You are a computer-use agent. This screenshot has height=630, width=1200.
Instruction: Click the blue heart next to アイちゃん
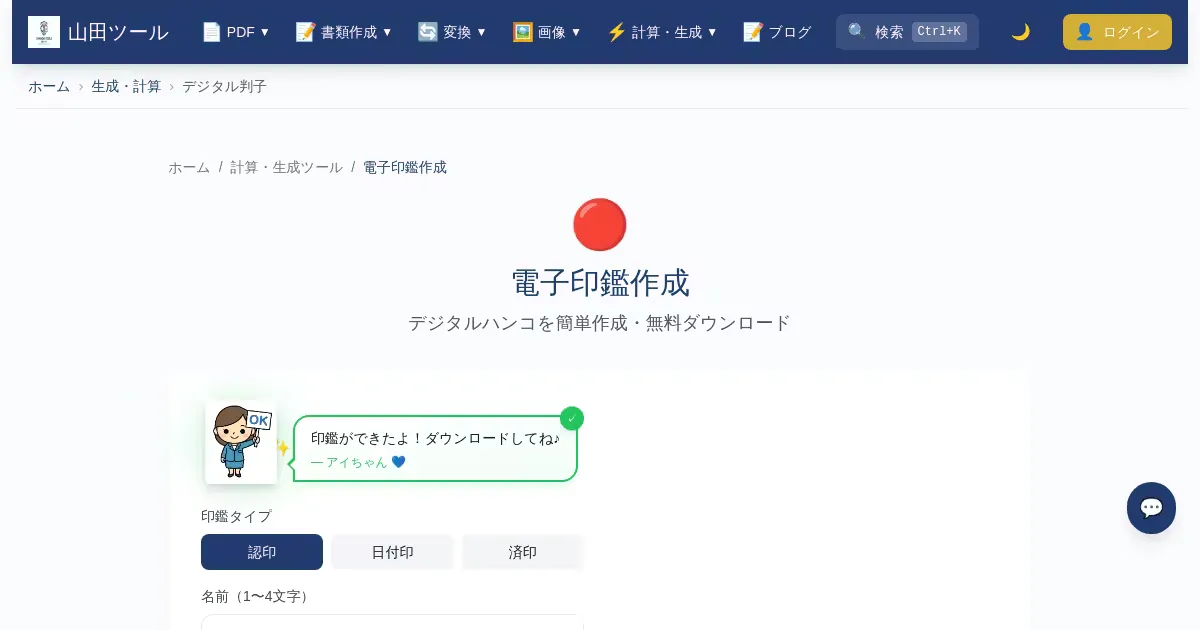pyautogui.click(x=399, y=462)
